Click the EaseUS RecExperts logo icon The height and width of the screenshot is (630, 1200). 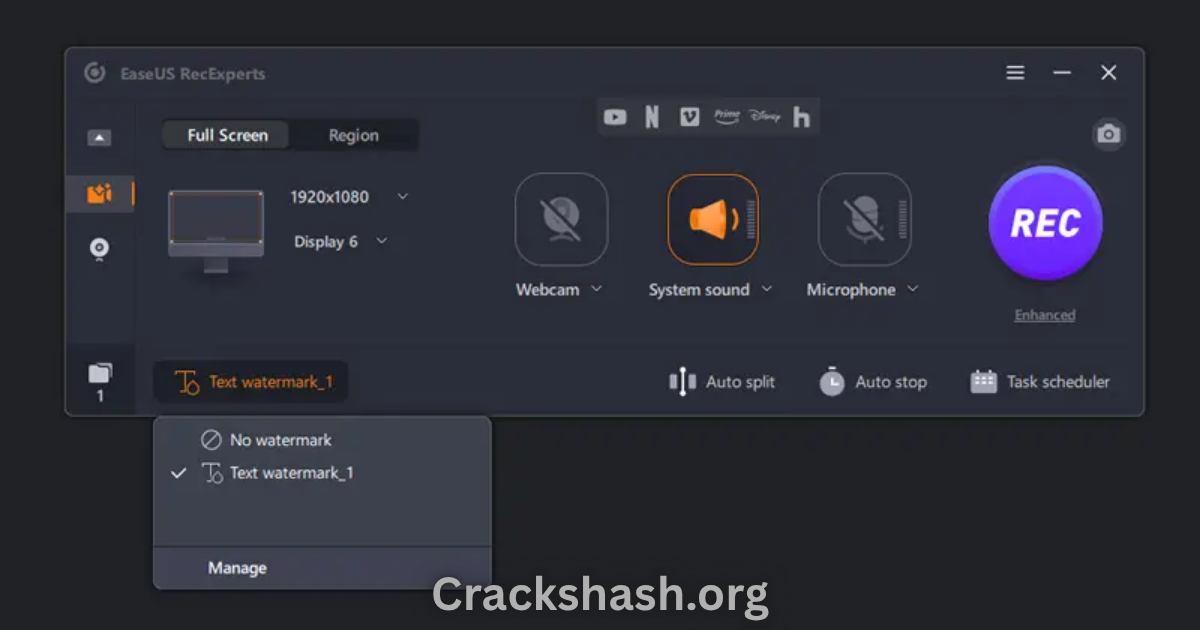tap(95, 73)
